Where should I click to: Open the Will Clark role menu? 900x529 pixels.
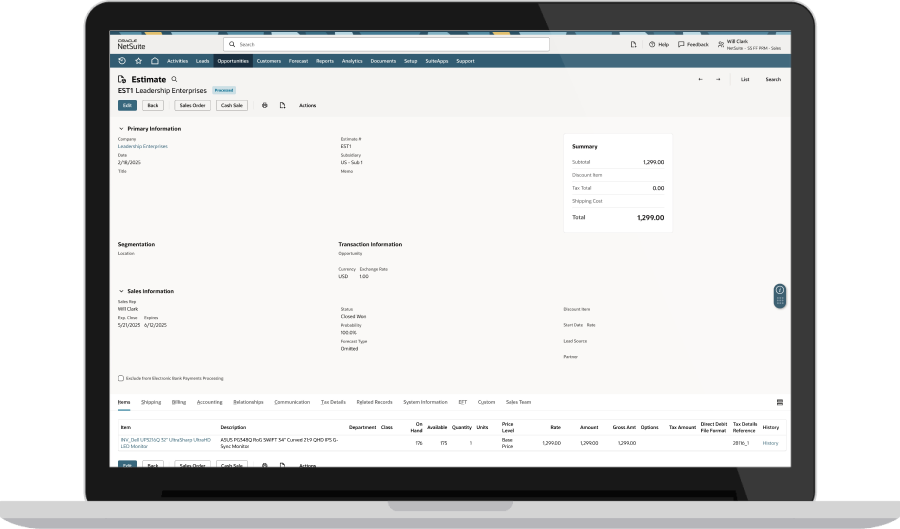click(x=750, y=45)
